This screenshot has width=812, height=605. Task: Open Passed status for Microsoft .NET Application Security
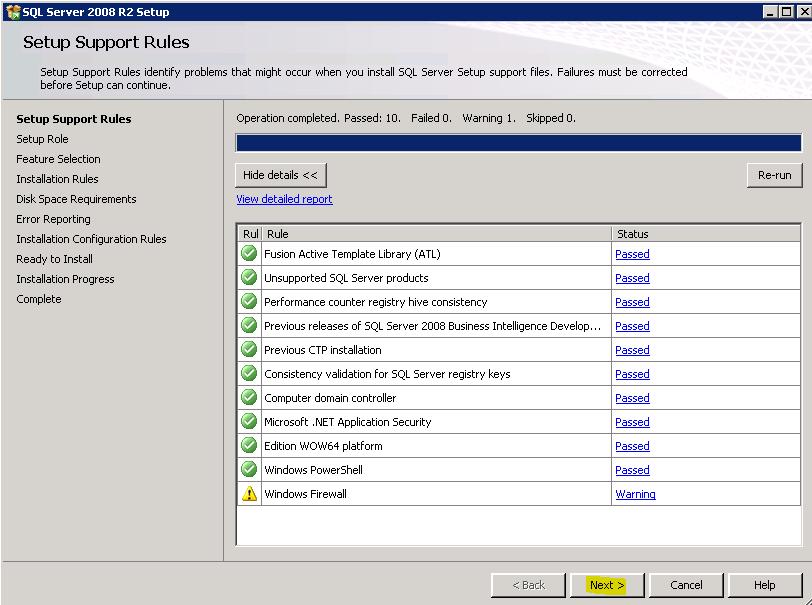(x=632, y=422)
